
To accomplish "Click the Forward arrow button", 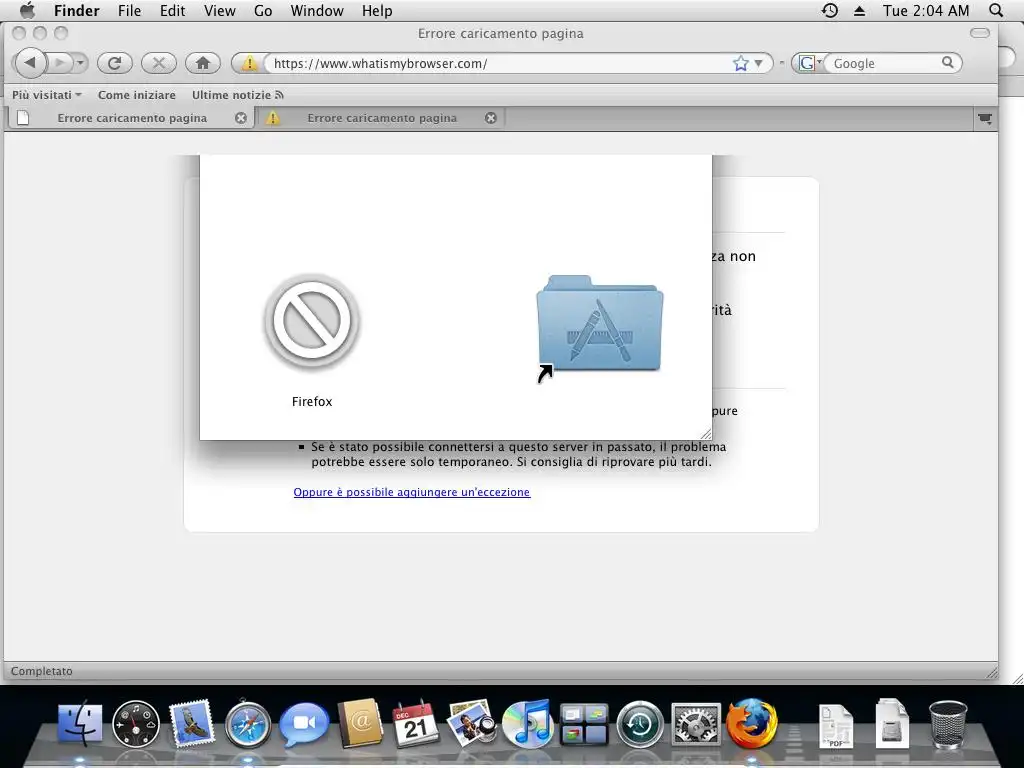I will [60, 63].
